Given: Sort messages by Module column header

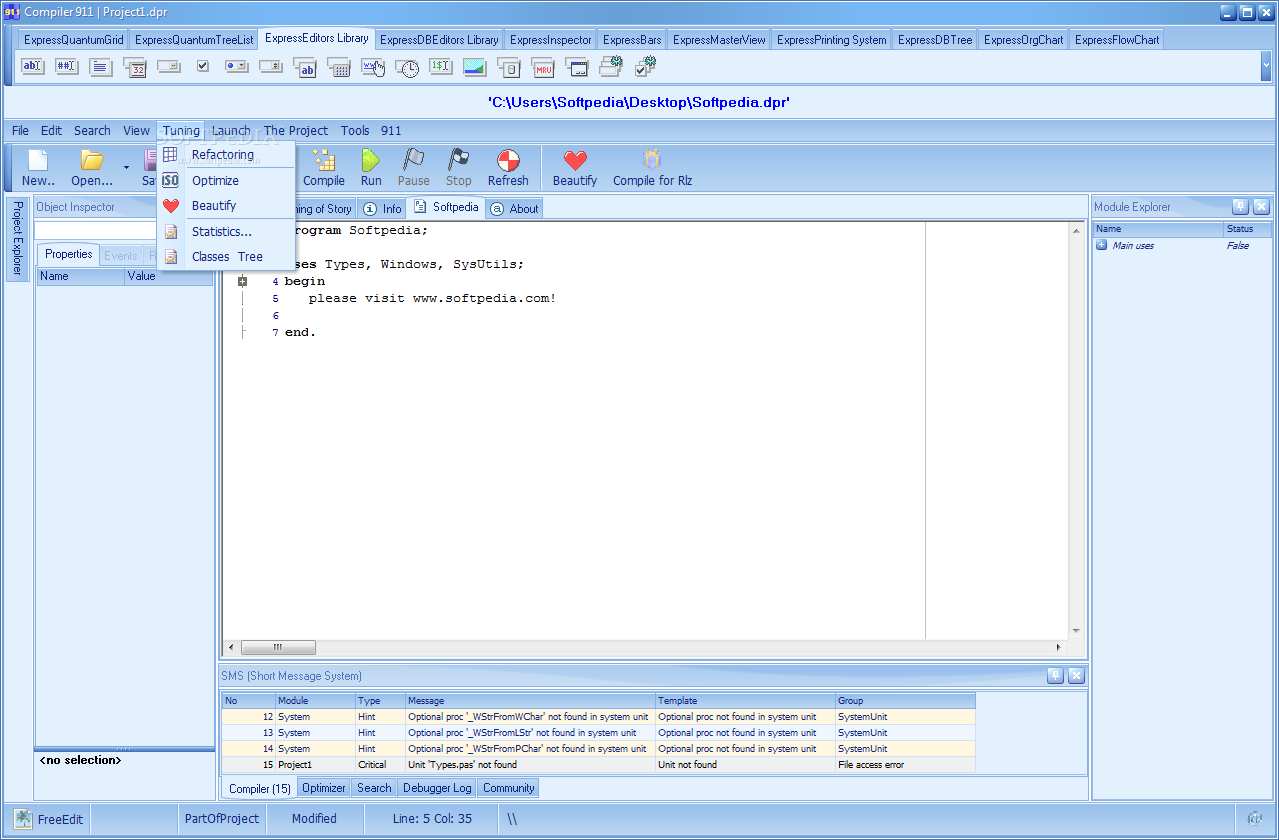Looking at the screenshot, I should click(x=315, y=701).
